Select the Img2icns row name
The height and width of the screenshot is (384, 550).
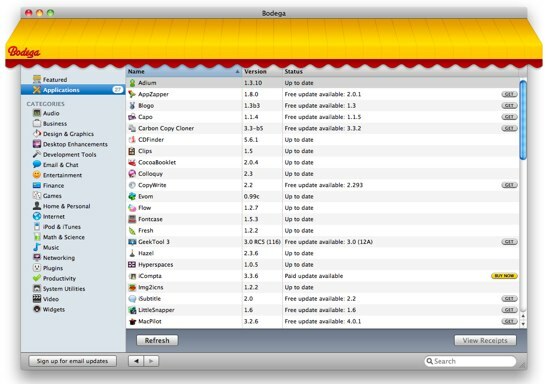tap(151, 287)
